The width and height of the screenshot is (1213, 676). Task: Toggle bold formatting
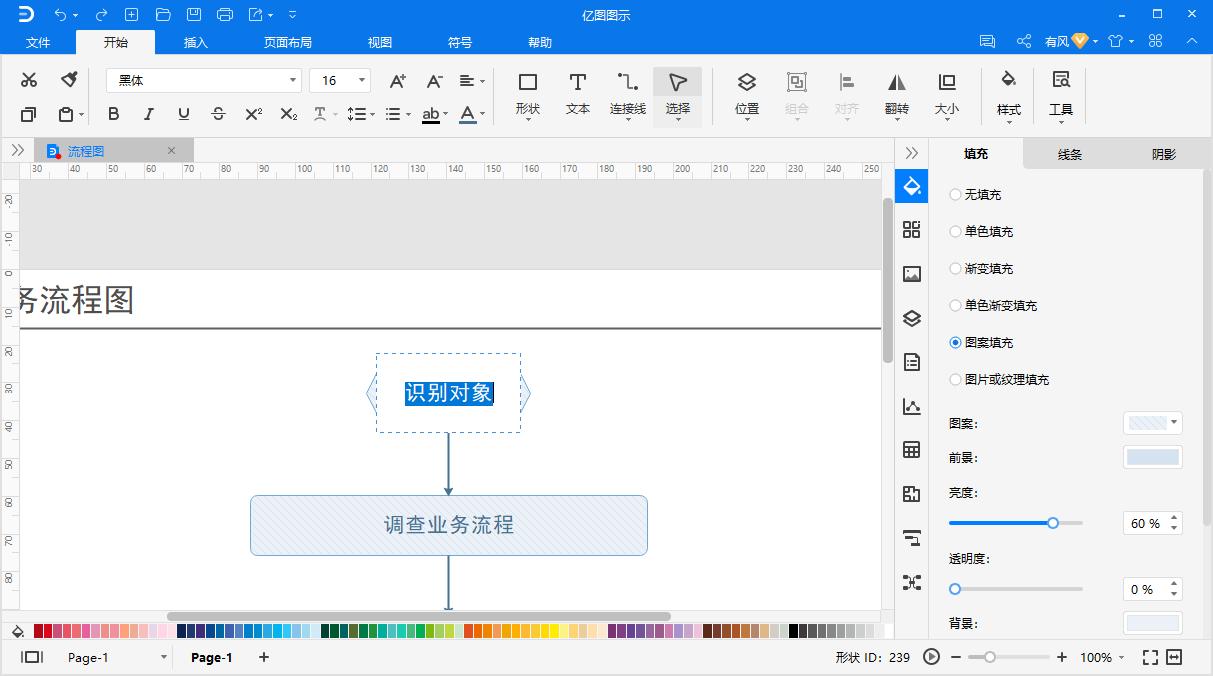113,114
